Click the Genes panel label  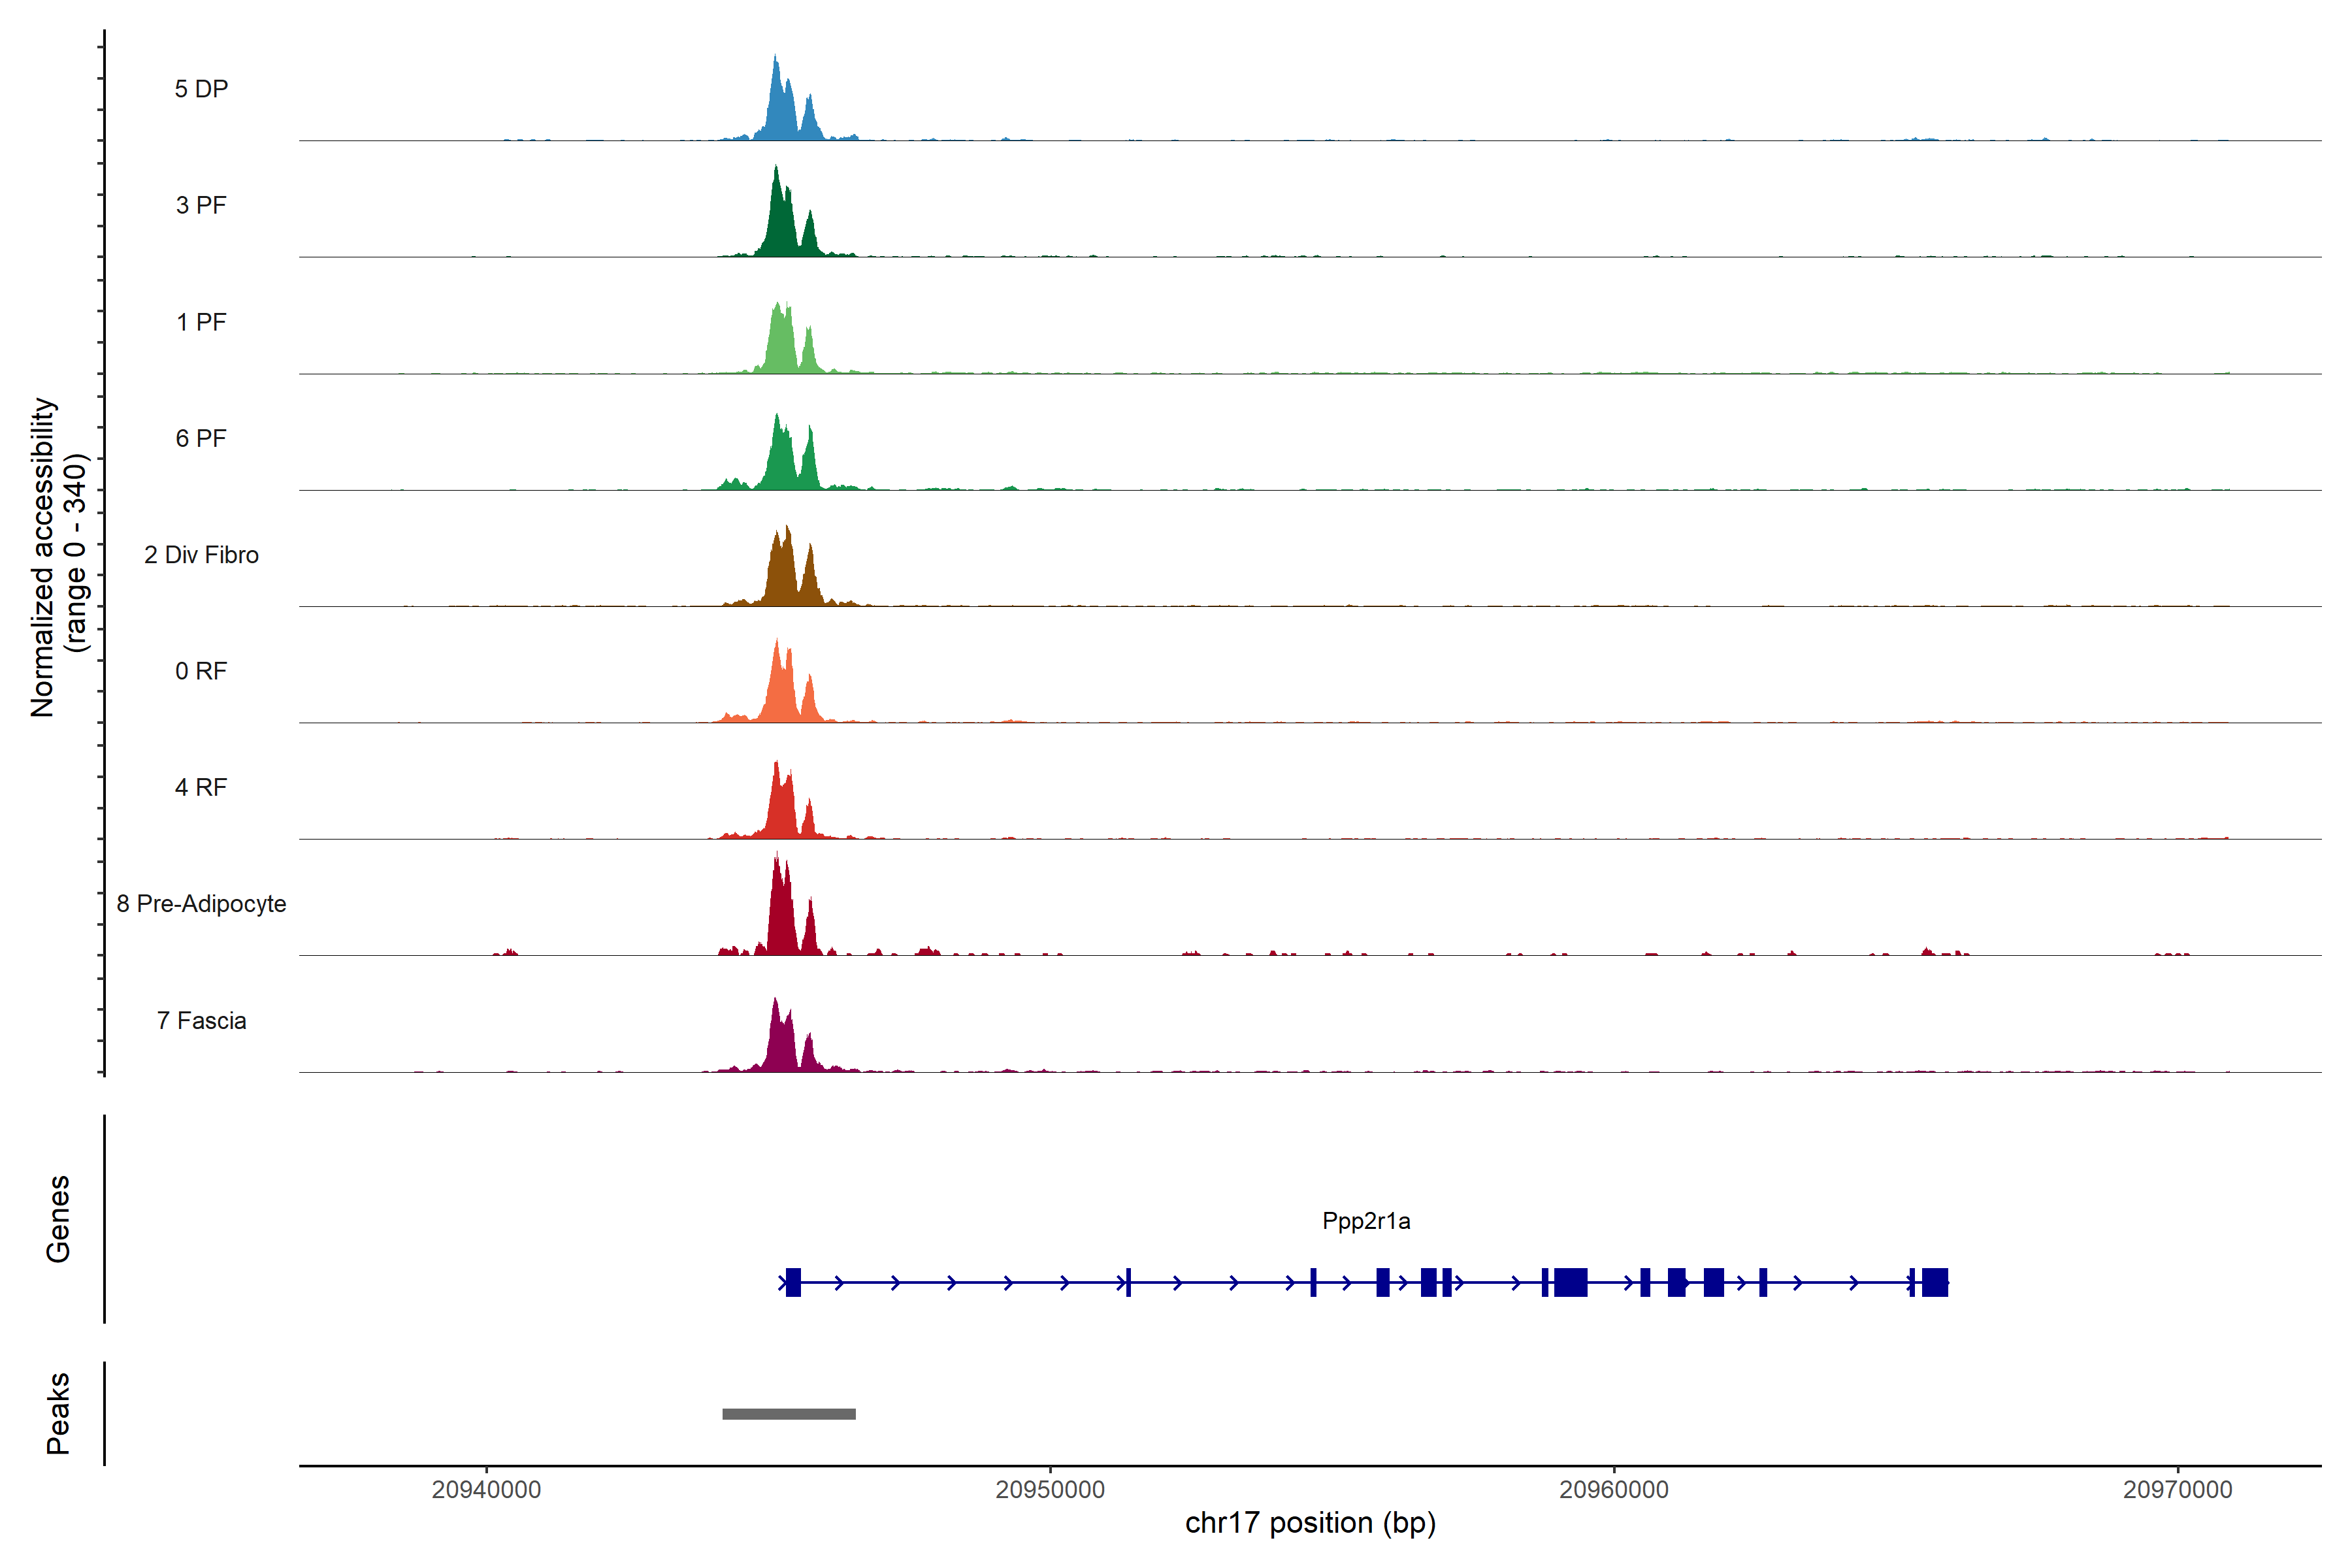[x=58, y=1219]
